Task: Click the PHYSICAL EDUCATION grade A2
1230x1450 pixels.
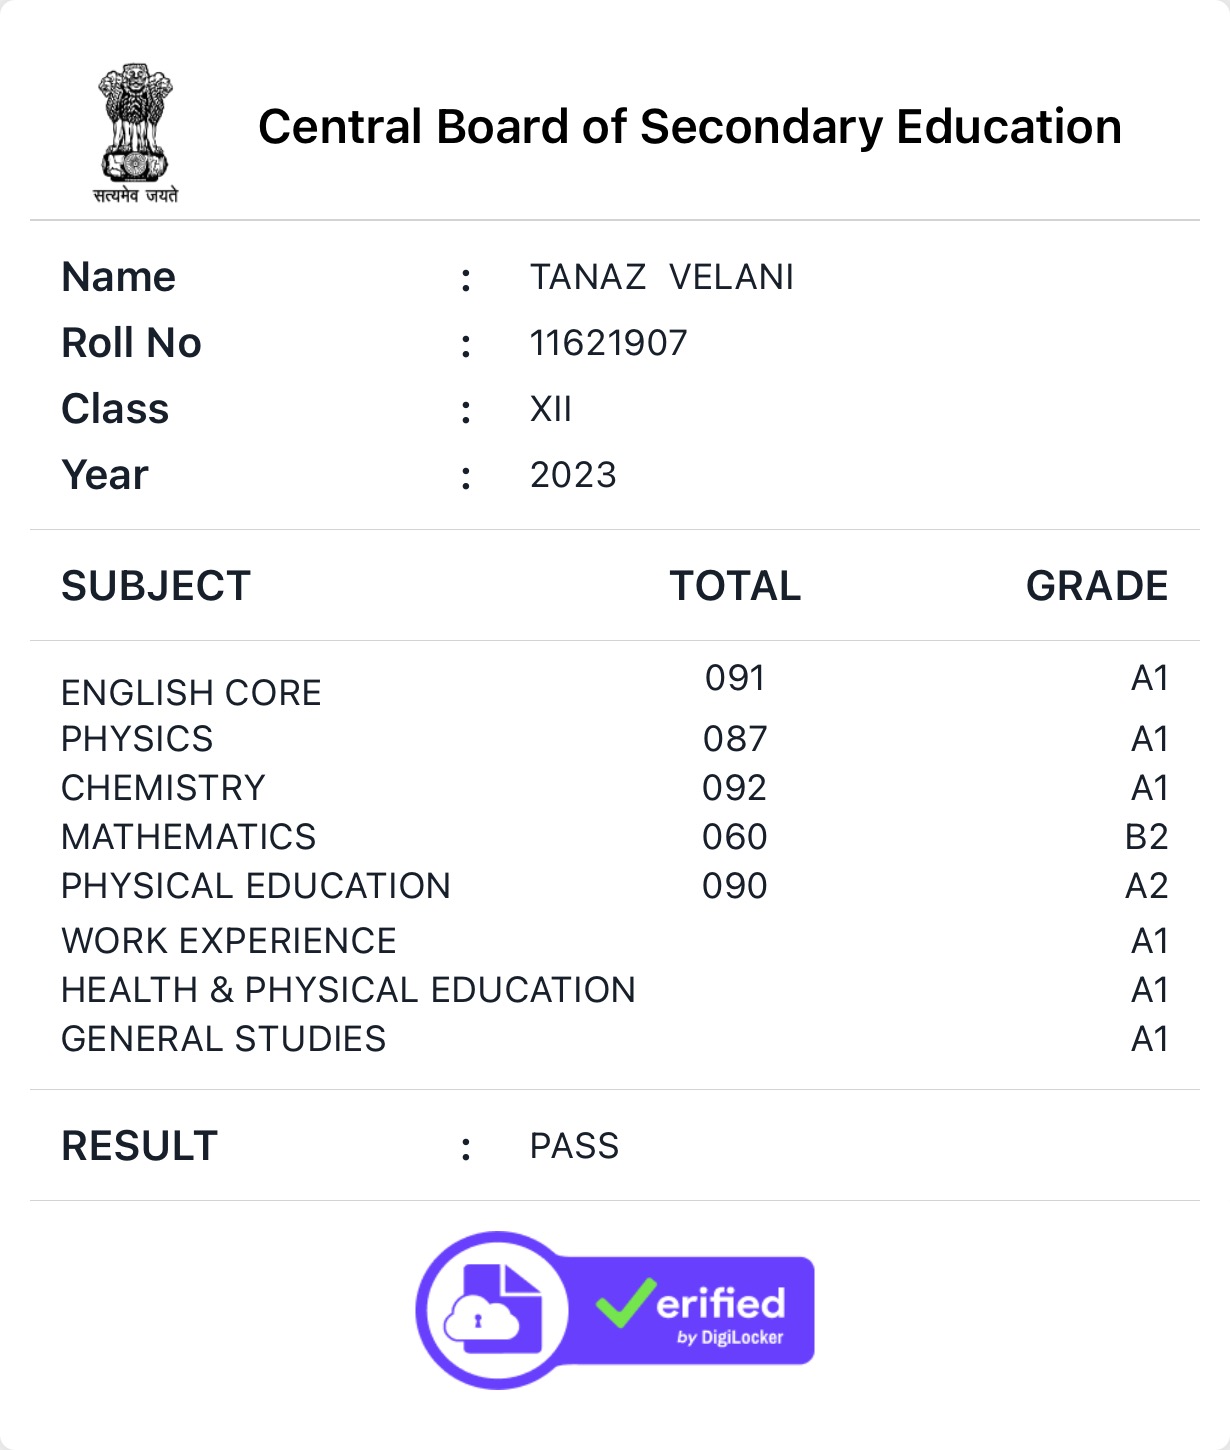Action: 1146,886
